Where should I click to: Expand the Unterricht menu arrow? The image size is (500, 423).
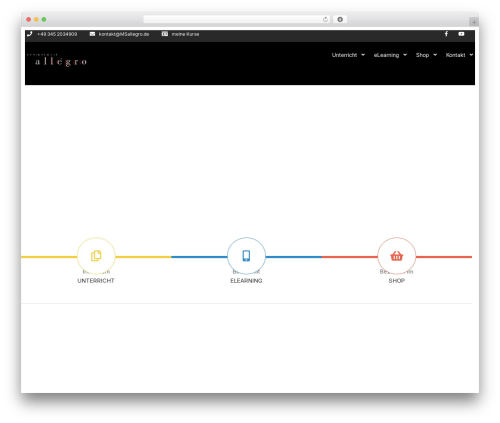pos(363,55)
